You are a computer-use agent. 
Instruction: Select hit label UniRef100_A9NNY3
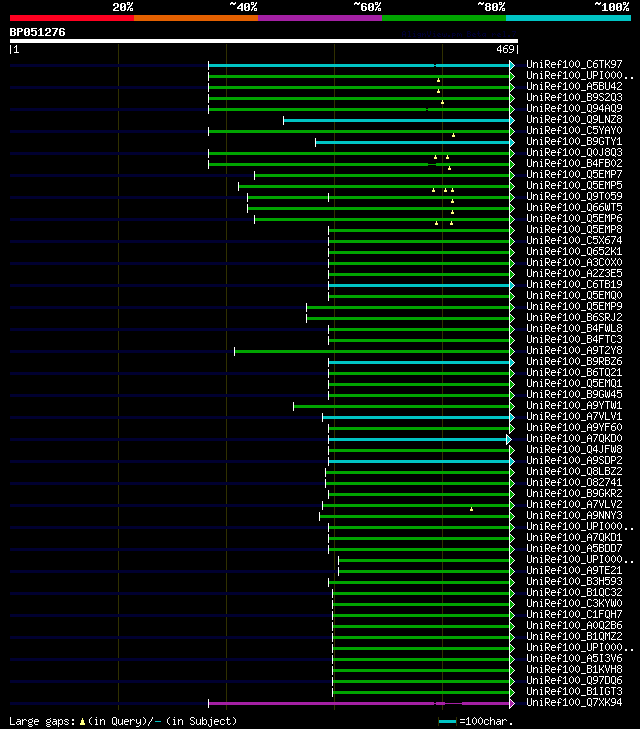[x=574, y=515]
